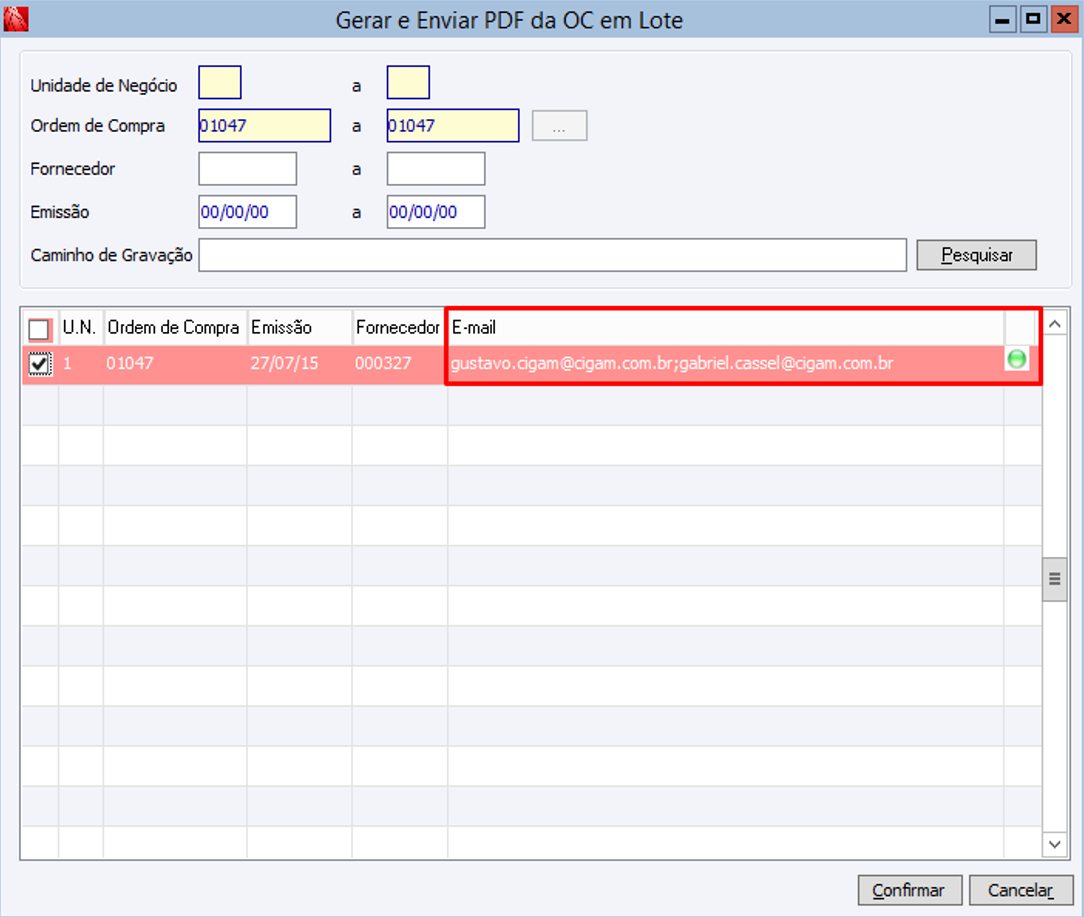Click the U.N. column header
This screenshot has height=917, width=1084.
[x=80, y=327]
